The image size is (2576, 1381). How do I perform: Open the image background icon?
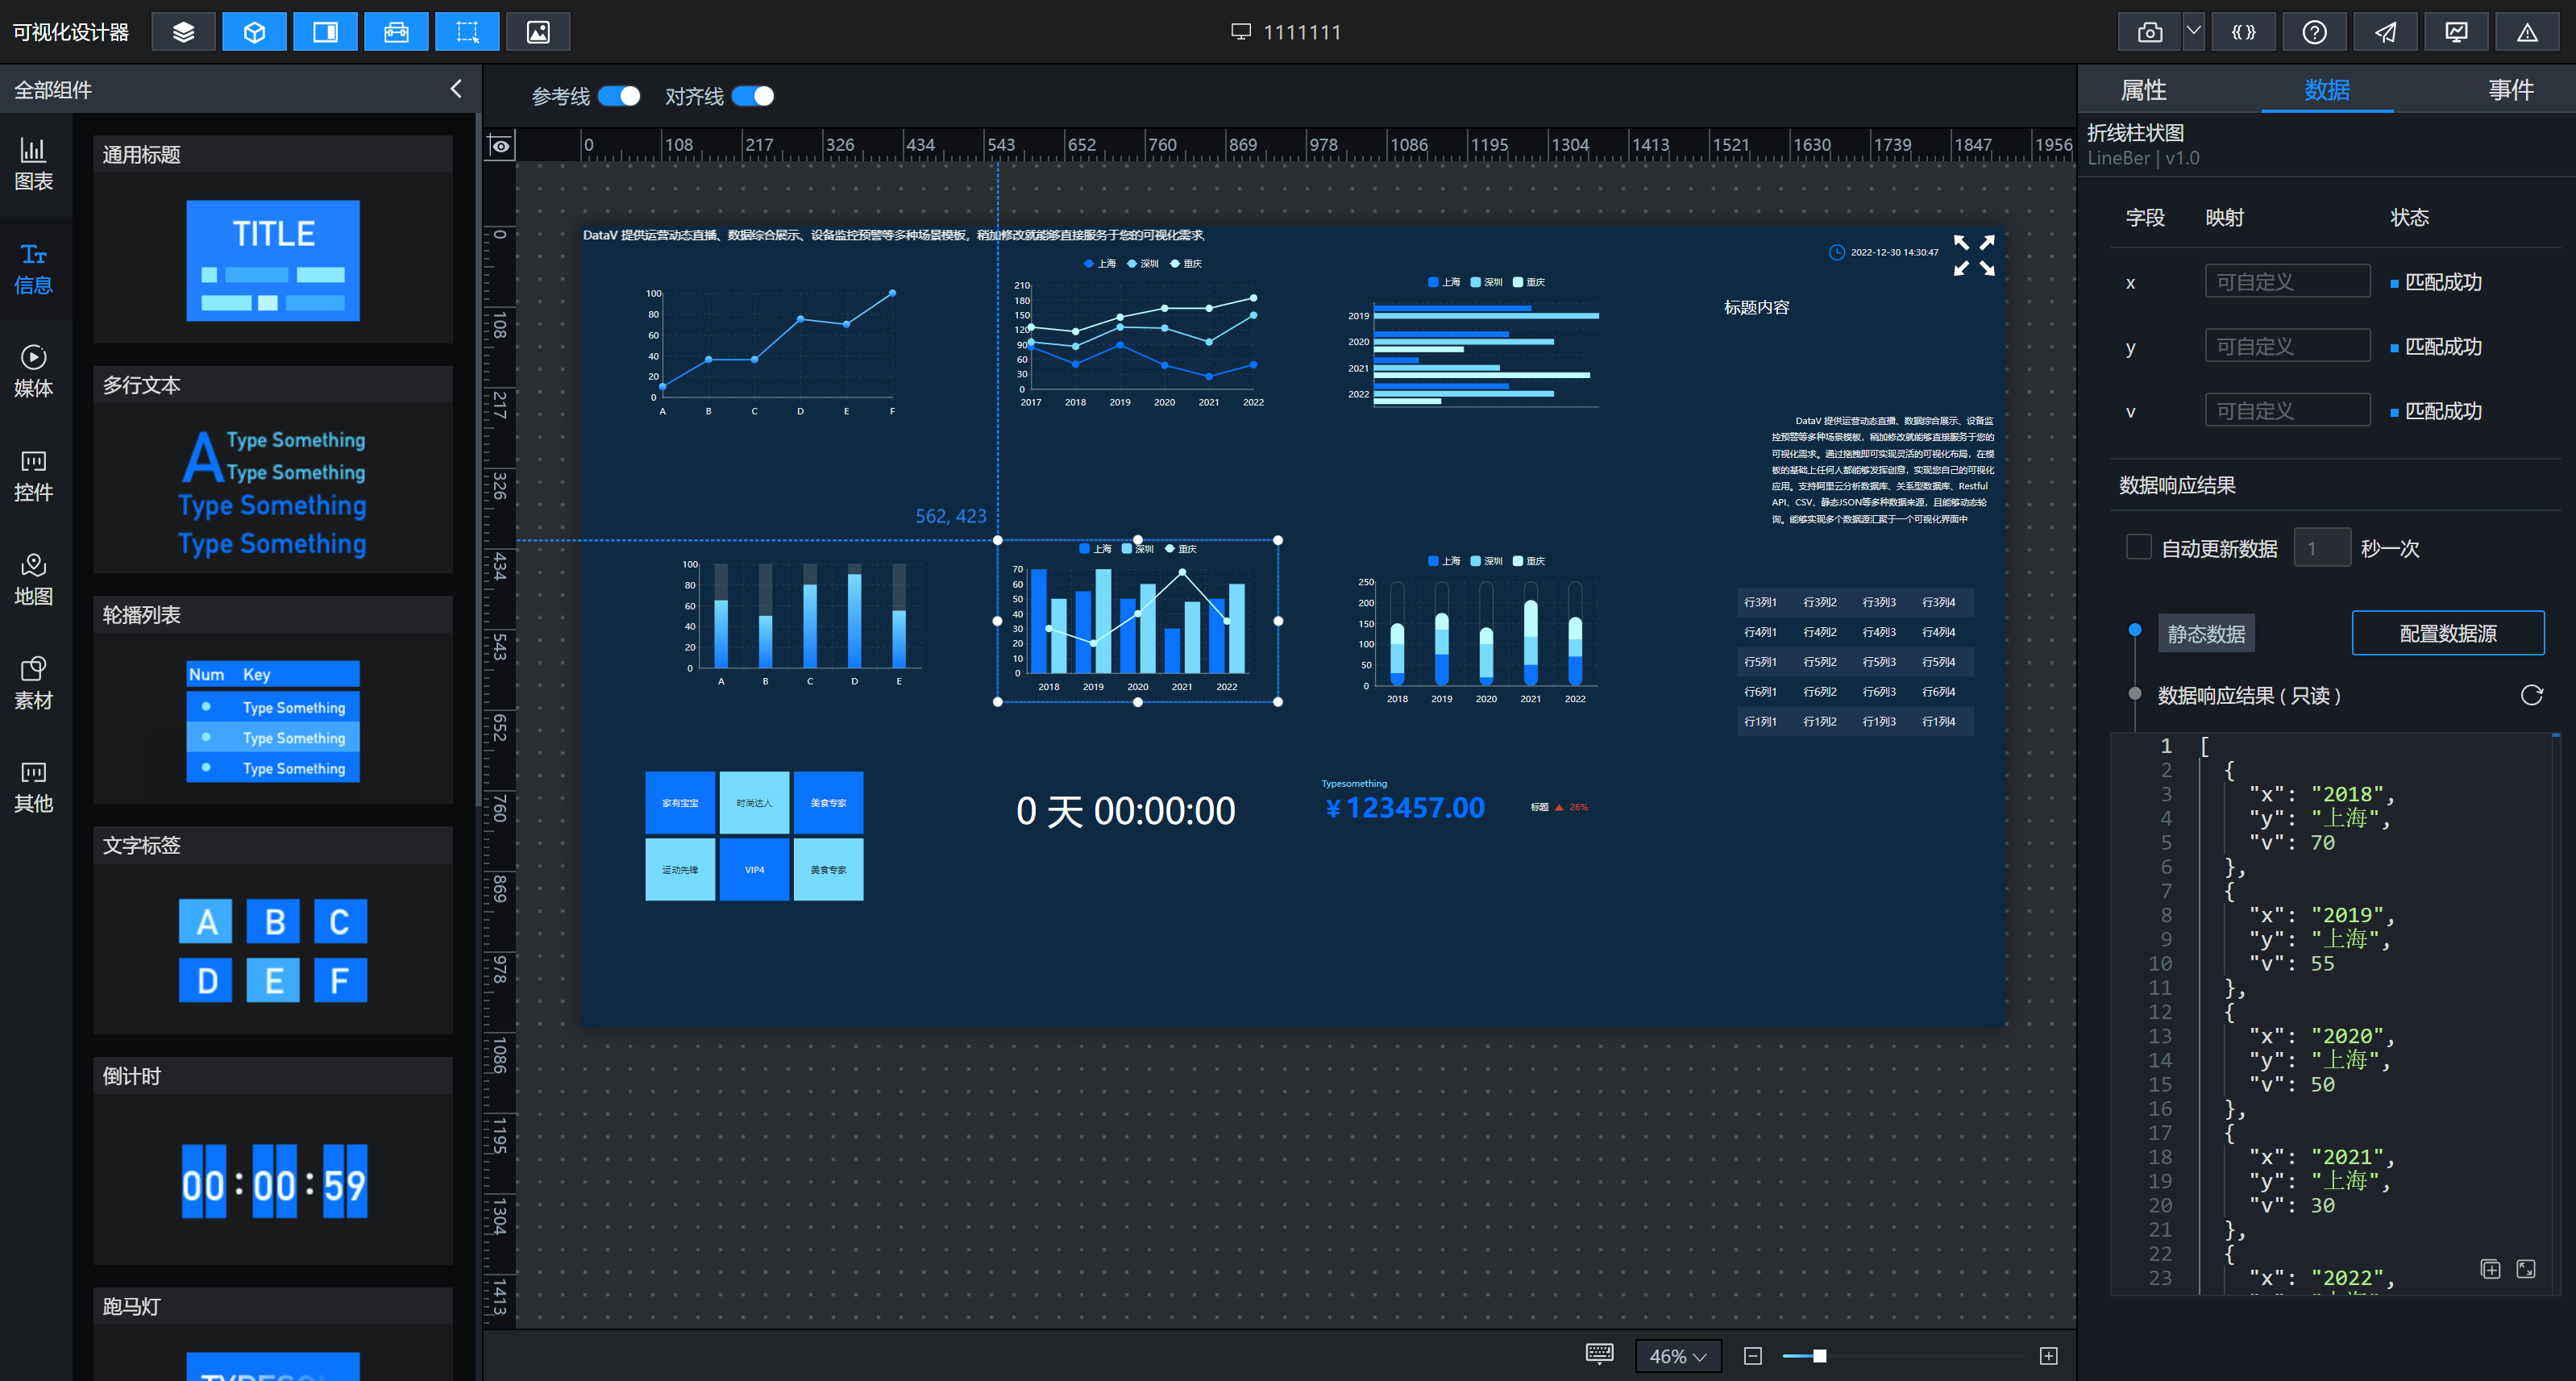click(x=538, y=32)
